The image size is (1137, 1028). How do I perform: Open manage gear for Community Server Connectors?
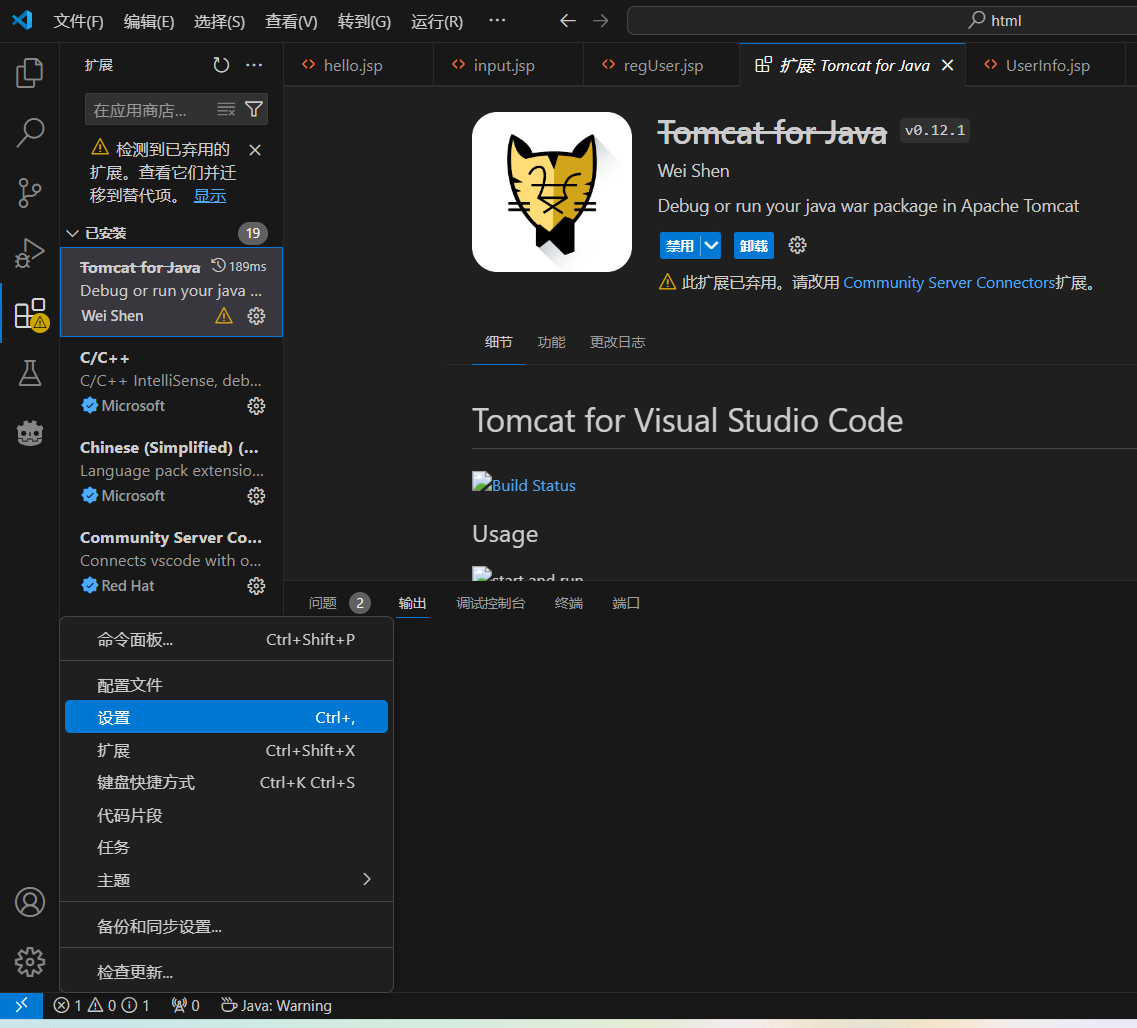pos(256,586)
